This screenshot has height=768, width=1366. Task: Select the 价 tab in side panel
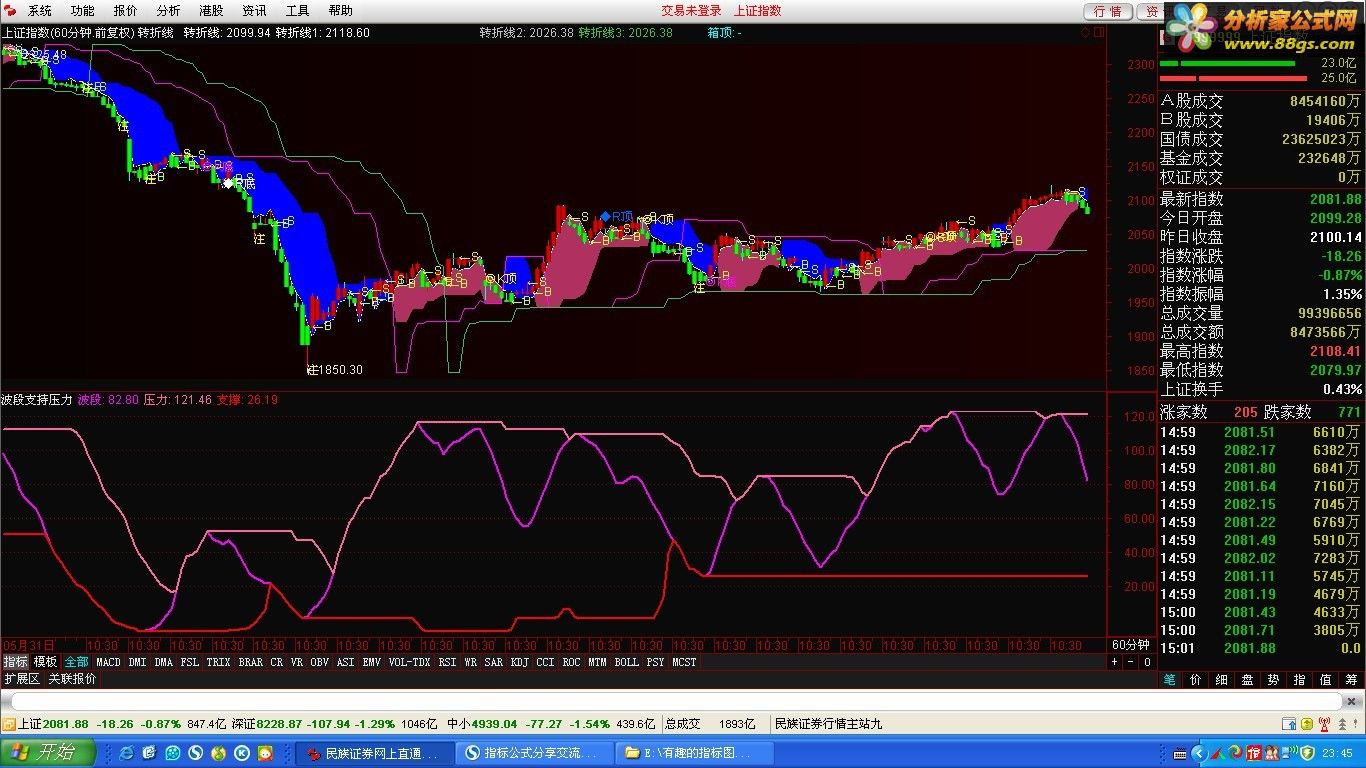click(x=1195, y=680)
